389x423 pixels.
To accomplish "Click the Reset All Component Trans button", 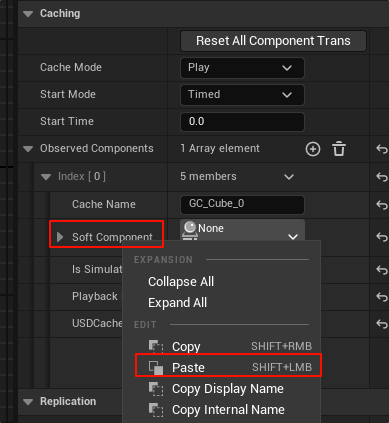I will (273, 41).
